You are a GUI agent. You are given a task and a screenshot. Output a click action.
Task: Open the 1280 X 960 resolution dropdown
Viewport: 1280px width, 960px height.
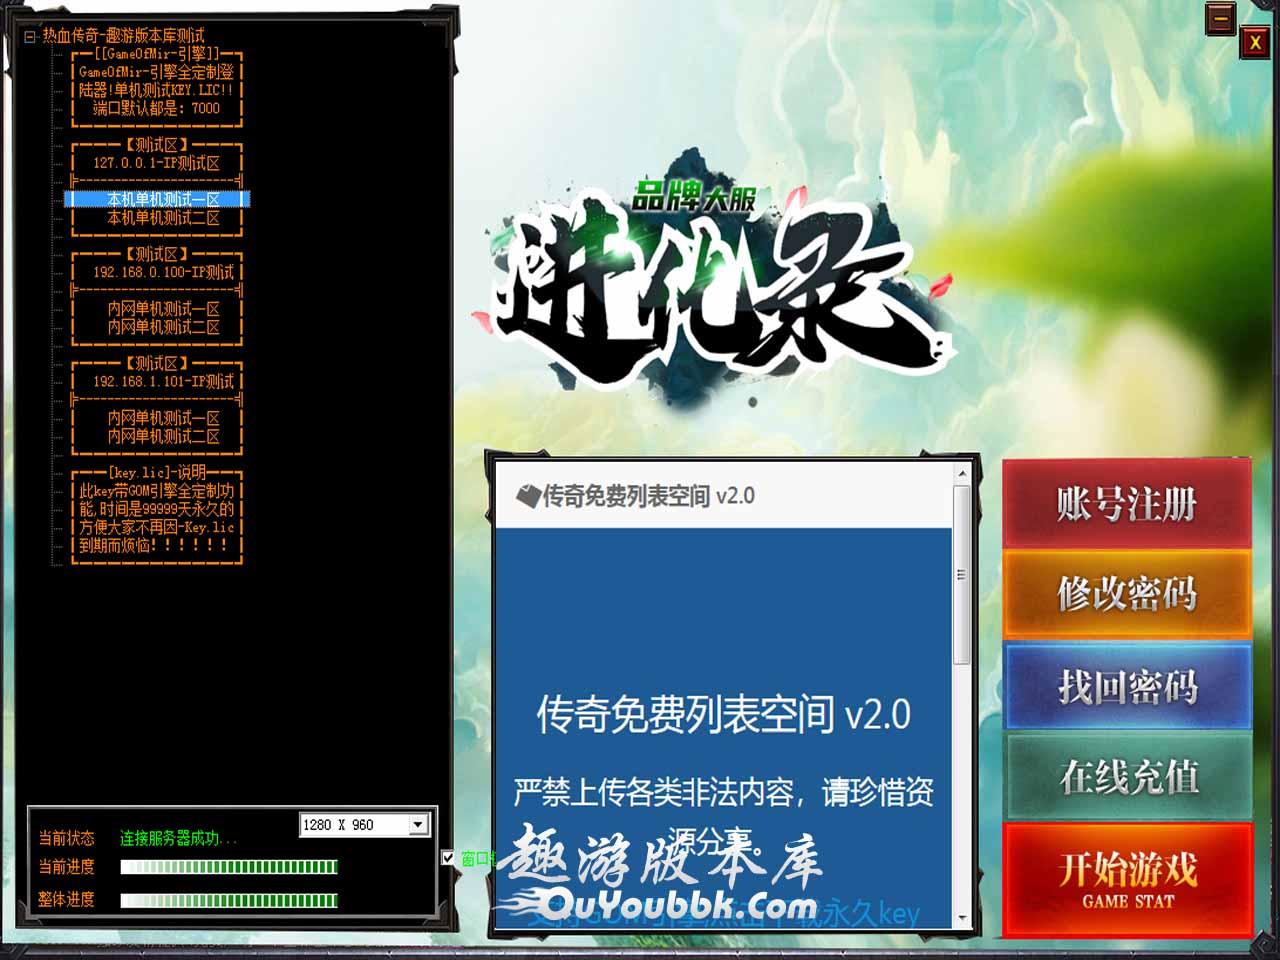click(418, 824)
